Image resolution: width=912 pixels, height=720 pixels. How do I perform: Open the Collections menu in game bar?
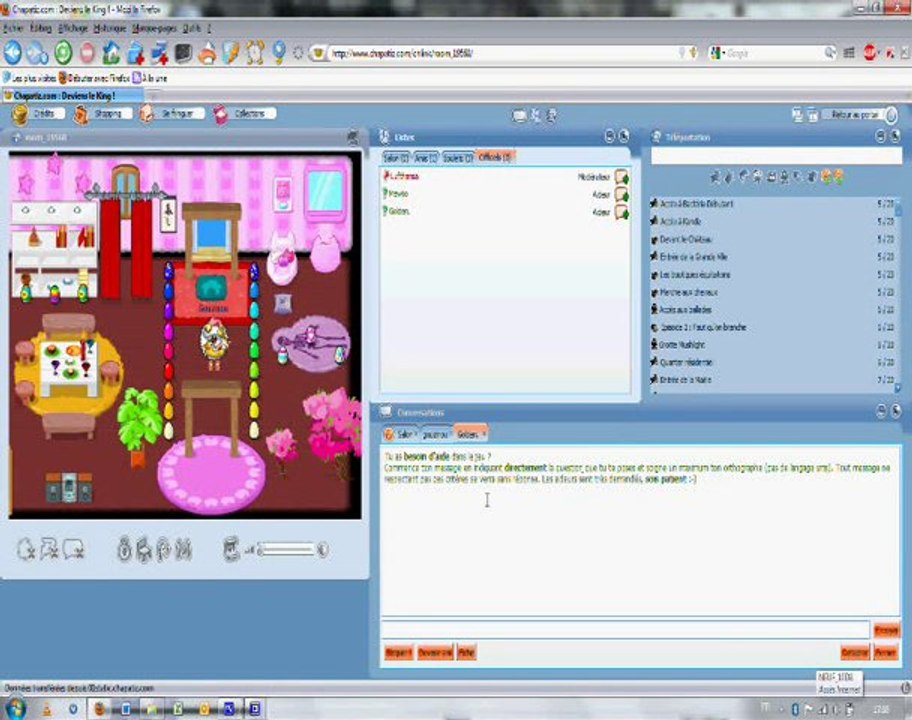244,114
